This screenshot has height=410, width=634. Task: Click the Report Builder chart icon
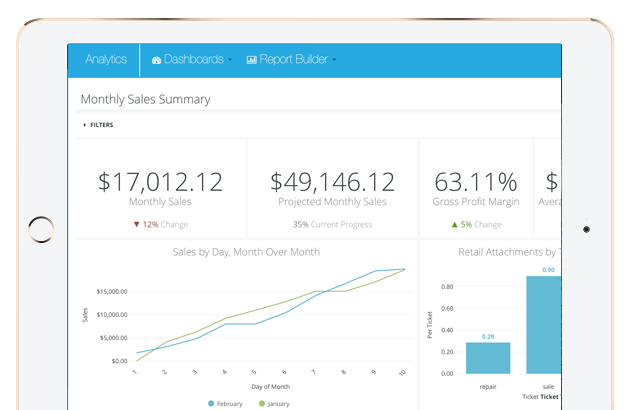click(x=251, y=60)
